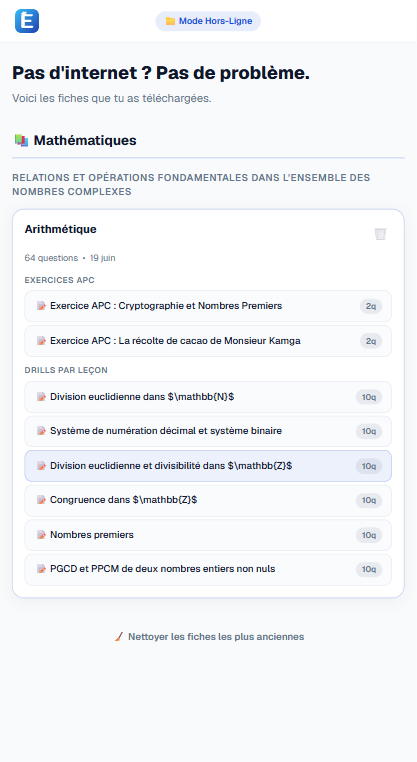This screenshot has height=762, width=417.
Task: Open the Congruence dans Z drill
Action: pos(208,500)
